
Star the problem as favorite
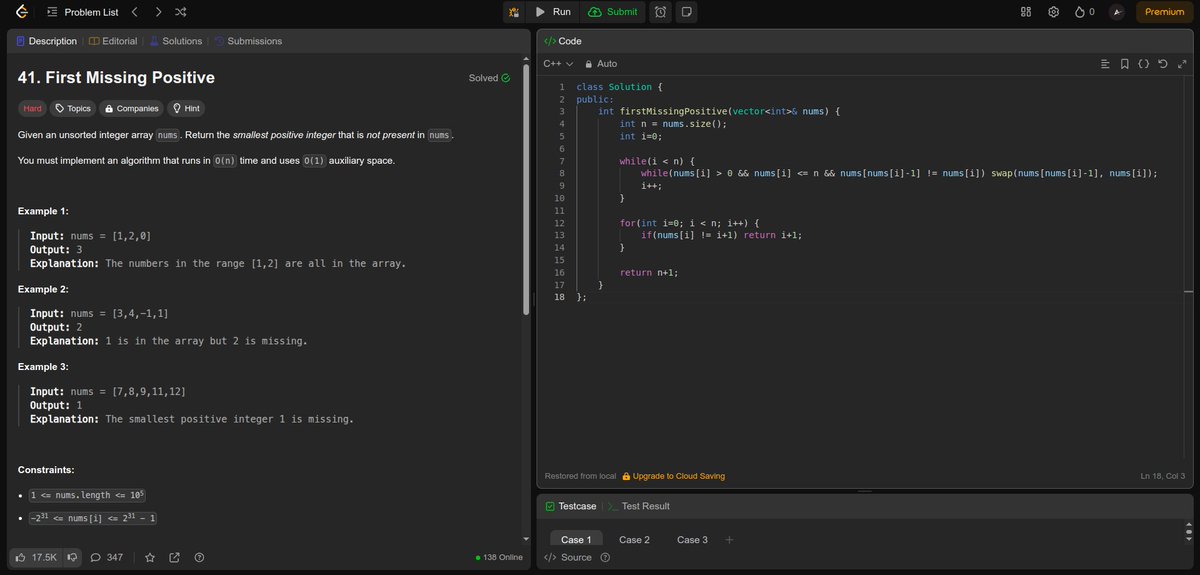click(150, 557)
